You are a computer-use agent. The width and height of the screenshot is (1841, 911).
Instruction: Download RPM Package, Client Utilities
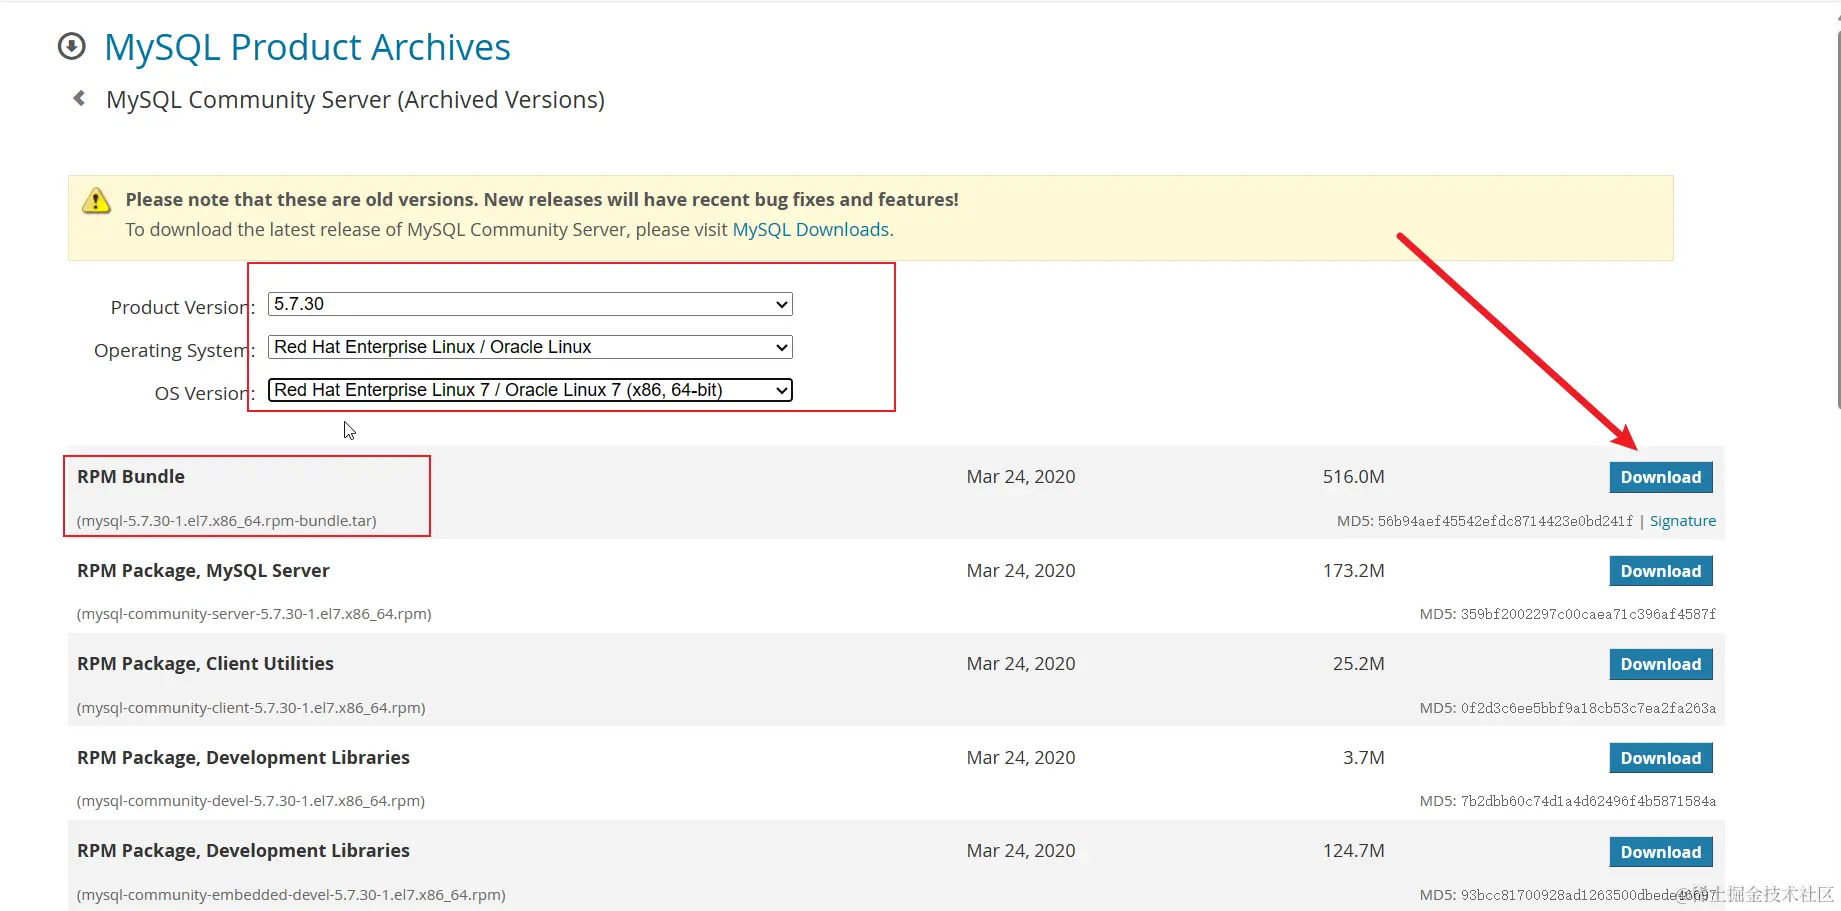click(1661, 664)
